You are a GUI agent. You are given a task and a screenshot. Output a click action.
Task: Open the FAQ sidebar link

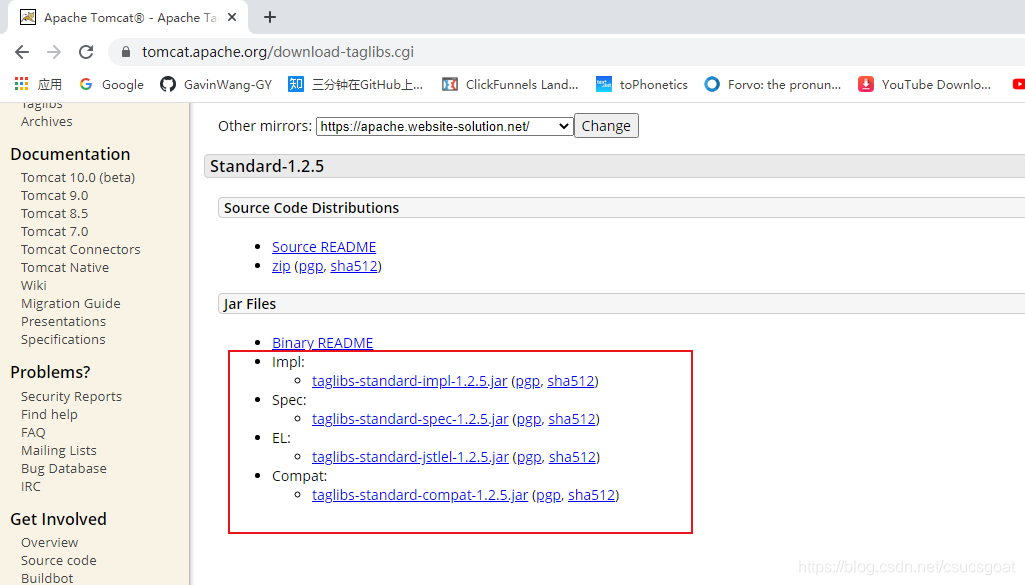[x=33, y=433]
